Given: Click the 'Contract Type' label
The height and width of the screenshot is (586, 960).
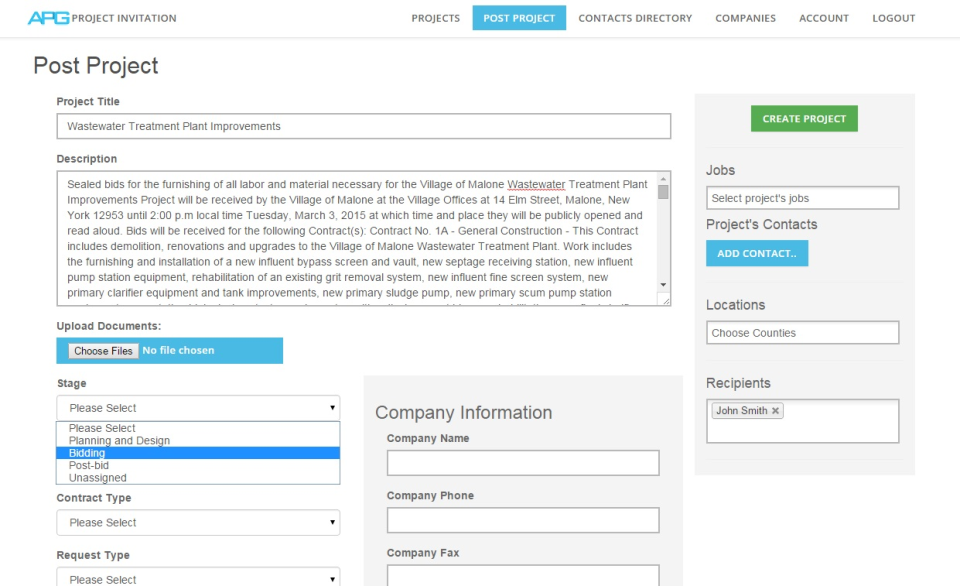Looking at the screenshot, I should coord(94,498).
